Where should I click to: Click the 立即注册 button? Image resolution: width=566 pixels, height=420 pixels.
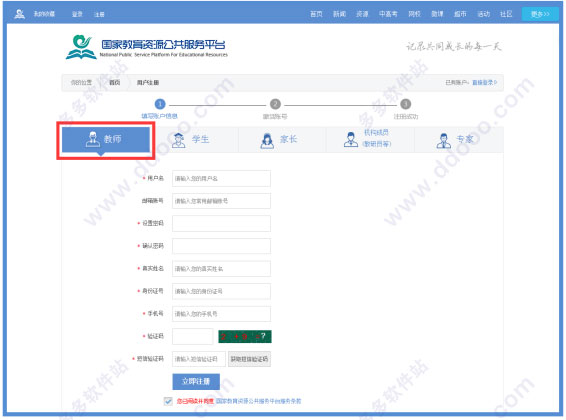pyautogui.click(x=196, y=381)
